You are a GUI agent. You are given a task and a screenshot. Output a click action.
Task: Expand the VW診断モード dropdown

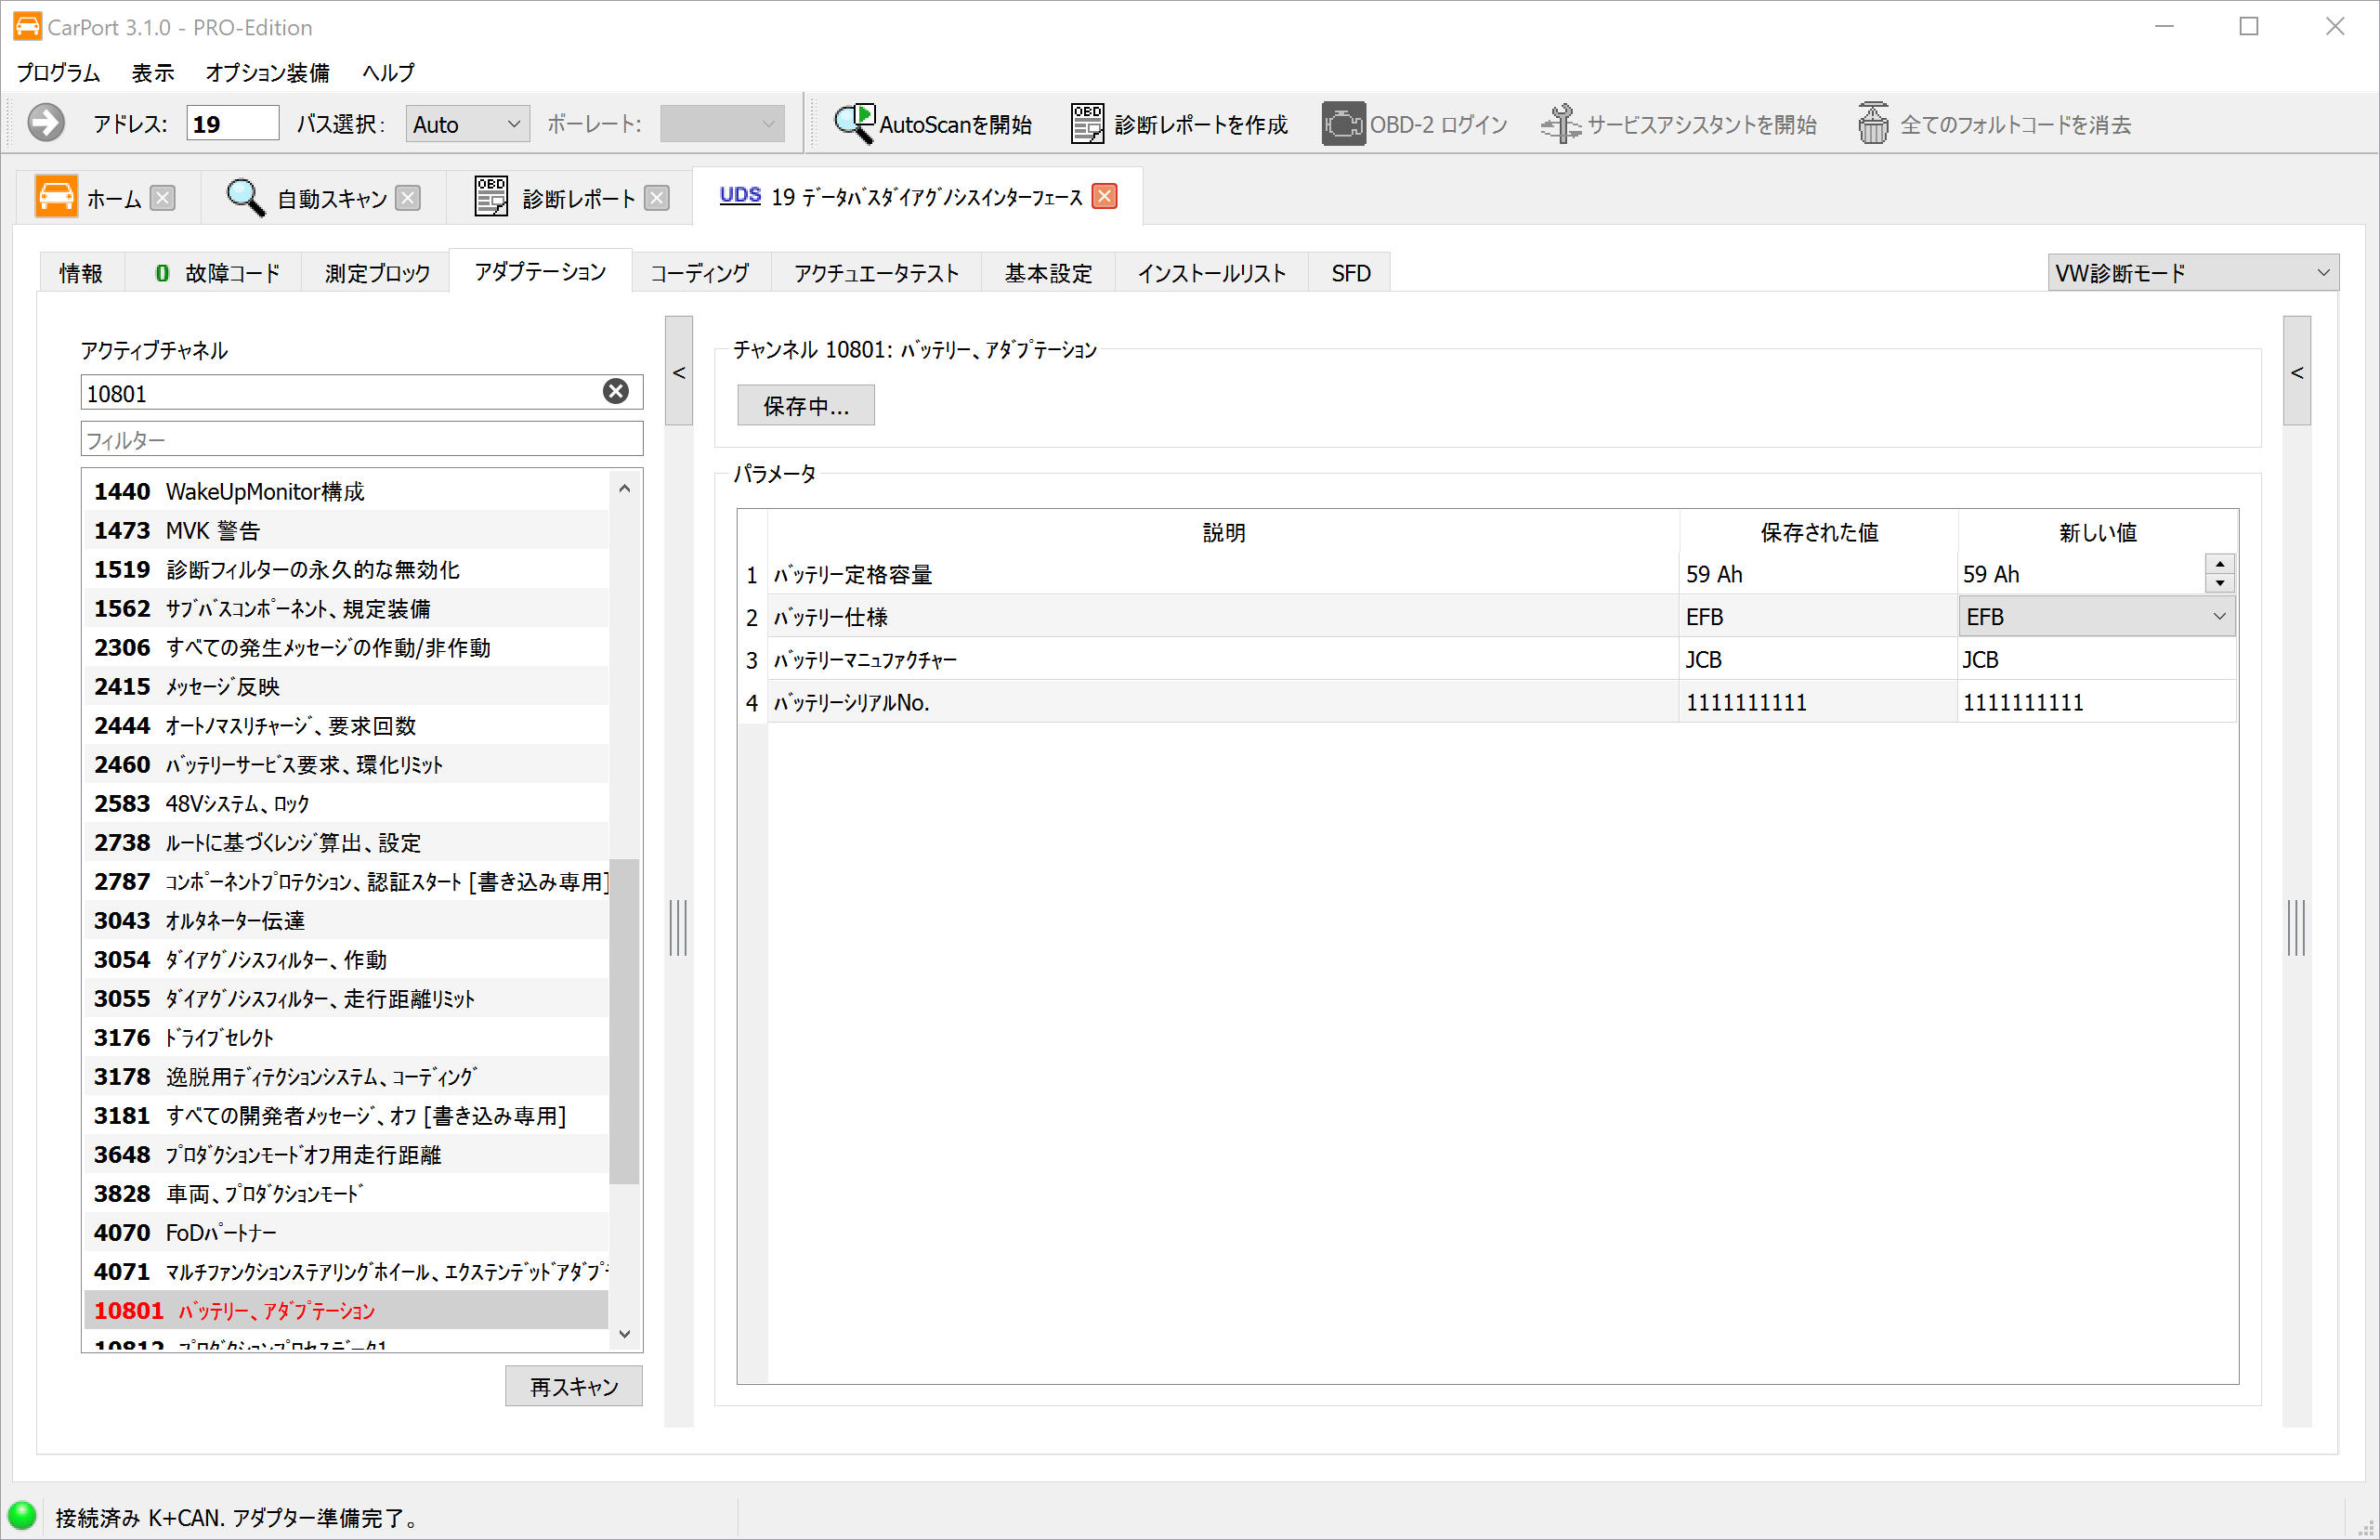[x=2192, y=272]
